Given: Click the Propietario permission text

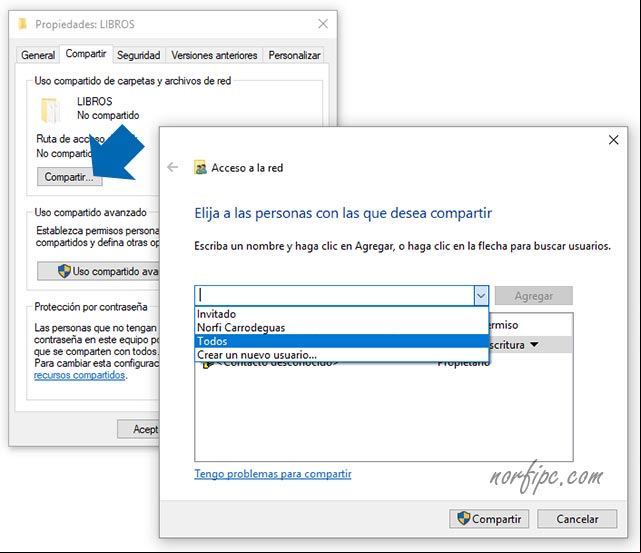Looking at the screenshot, I should click(463, 364).
